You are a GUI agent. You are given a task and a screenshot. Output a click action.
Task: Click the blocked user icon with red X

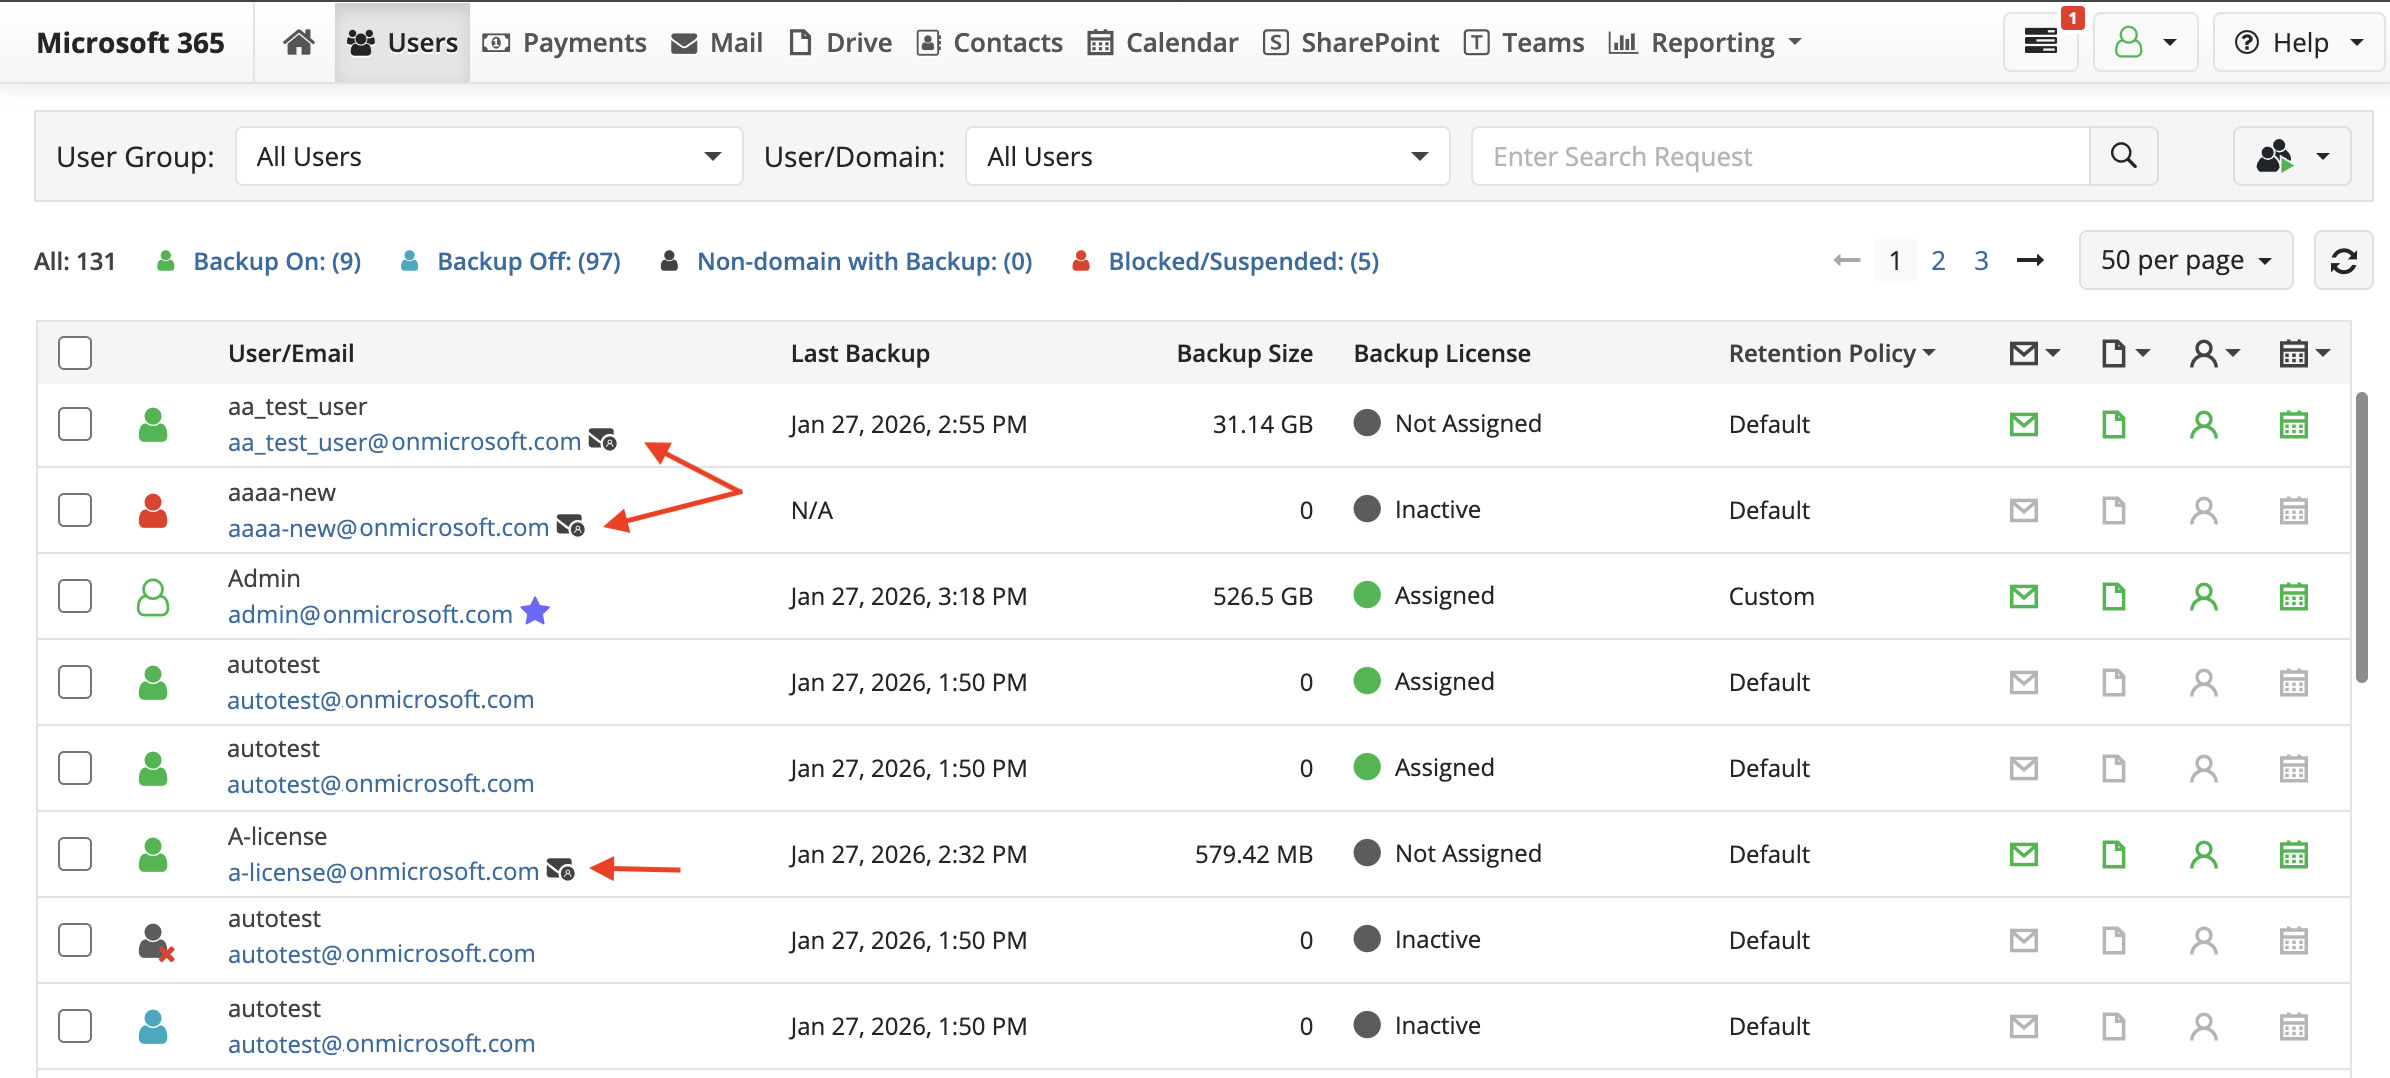coord(156,942)
